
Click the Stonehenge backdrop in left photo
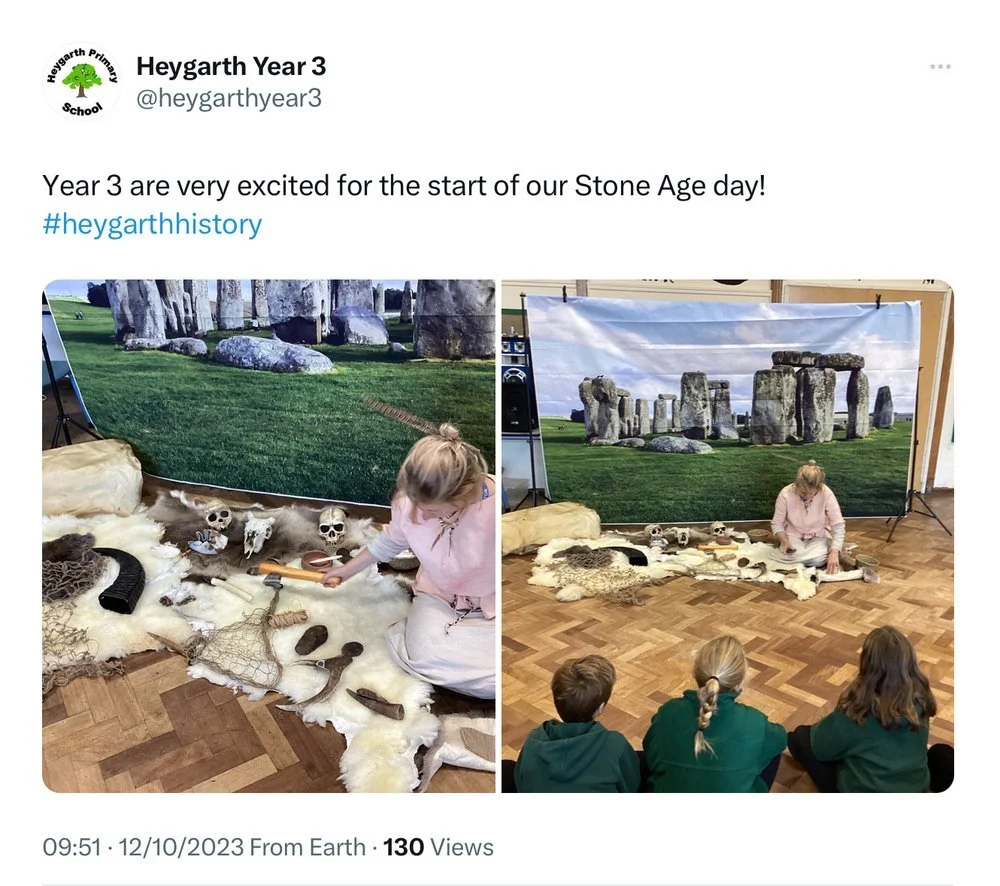pos(274,376)
